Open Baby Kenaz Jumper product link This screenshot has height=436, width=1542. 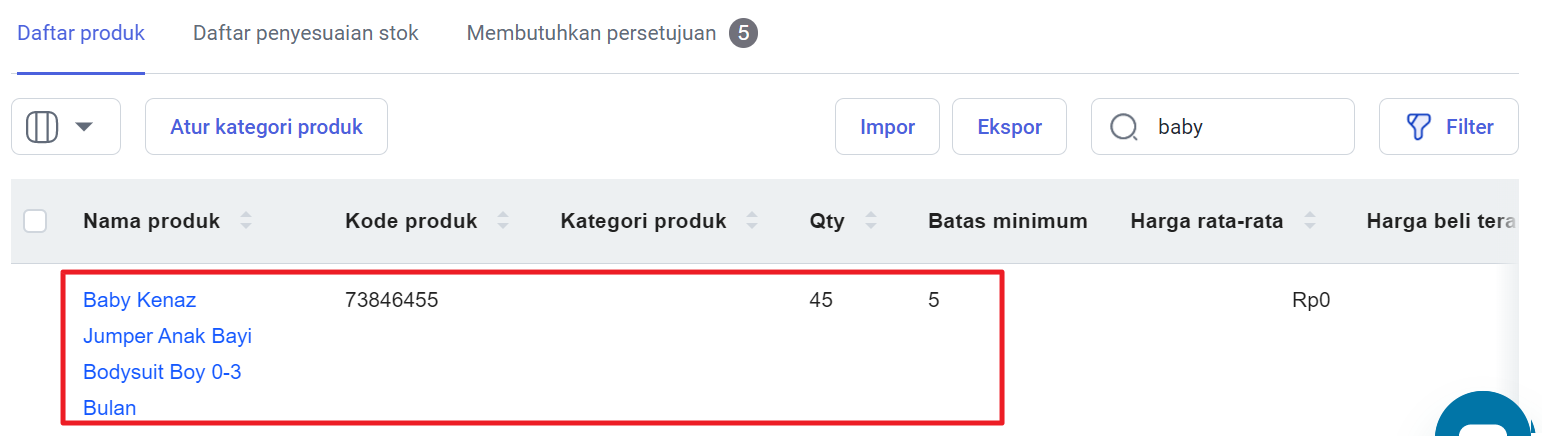[x=167, y=354]
